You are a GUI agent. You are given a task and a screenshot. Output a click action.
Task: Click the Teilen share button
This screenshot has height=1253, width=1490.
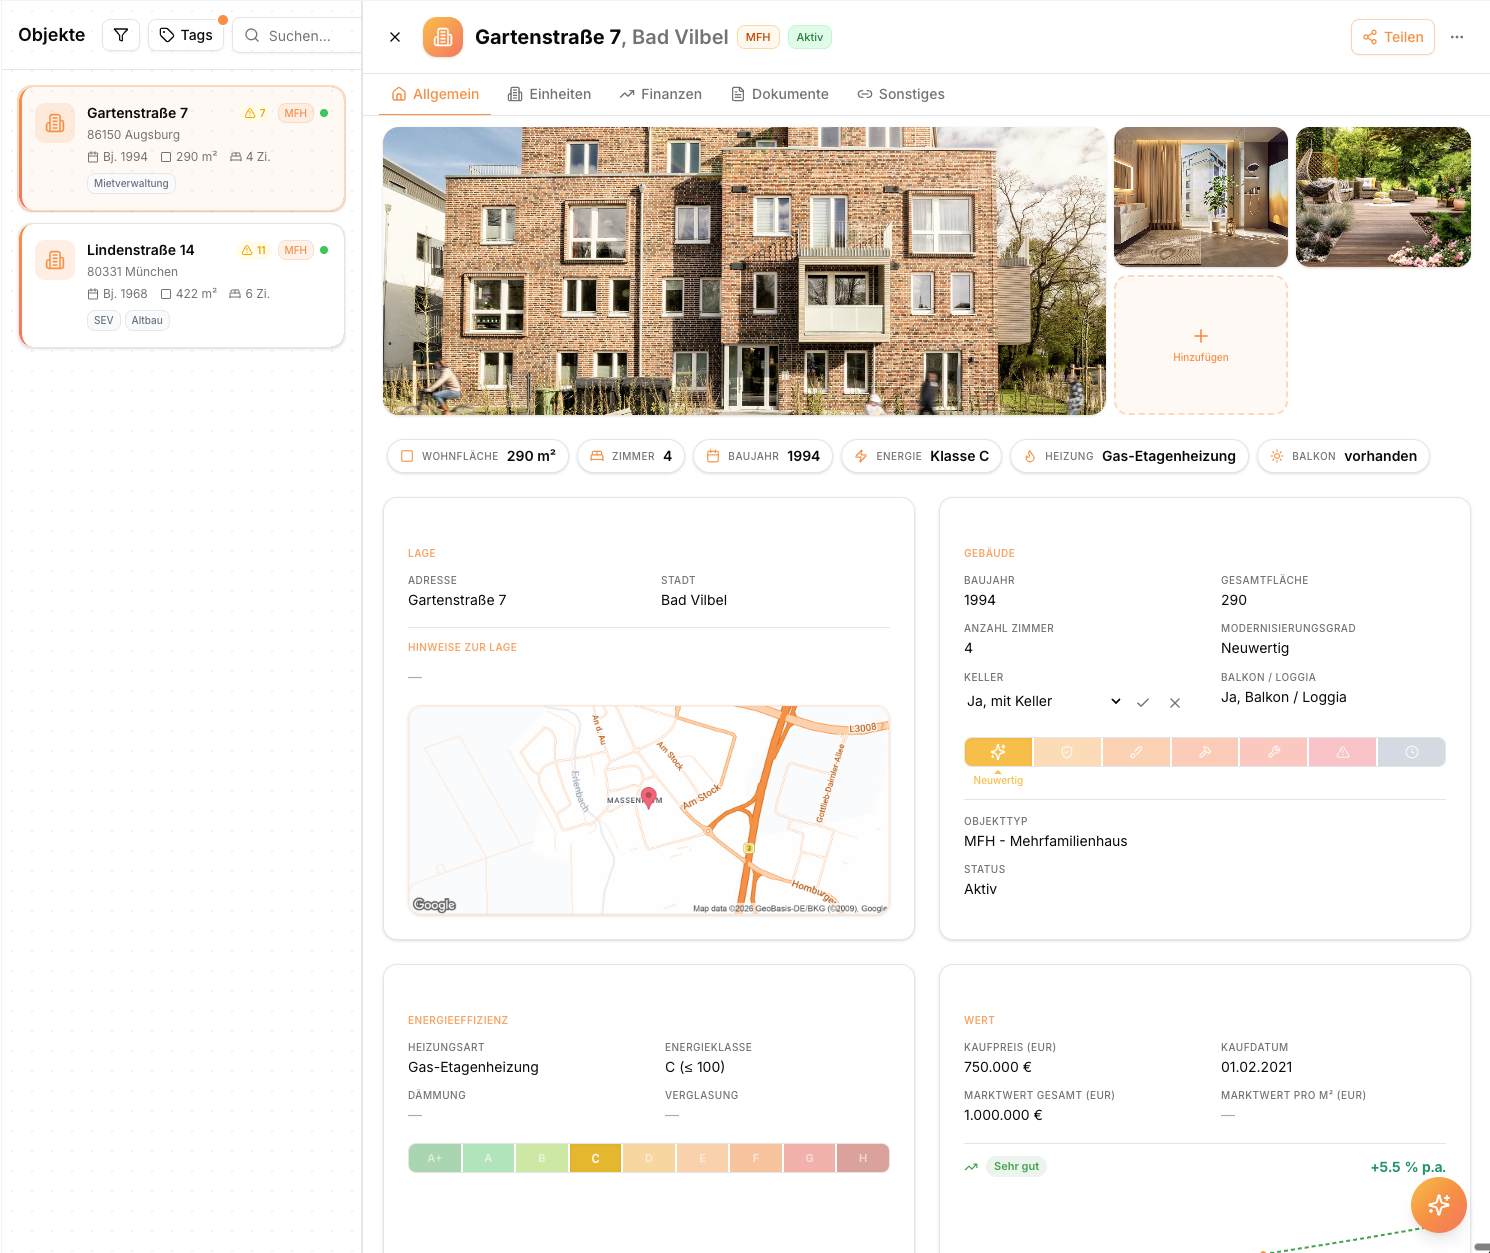[1393, 37]
